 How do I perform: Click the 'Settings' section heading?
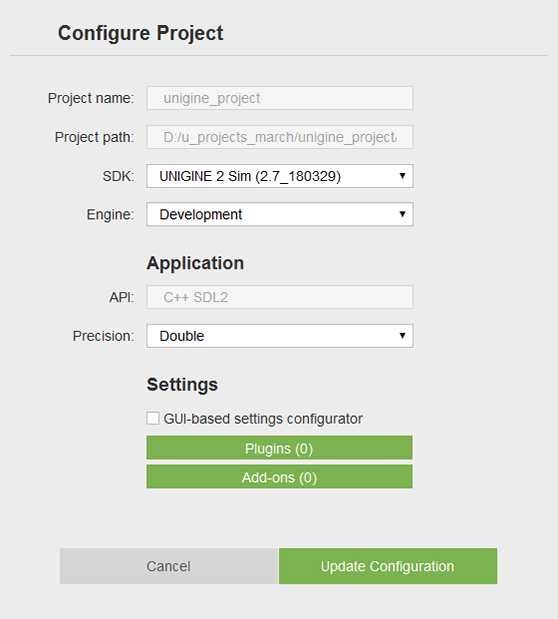(x=182, y=385)
